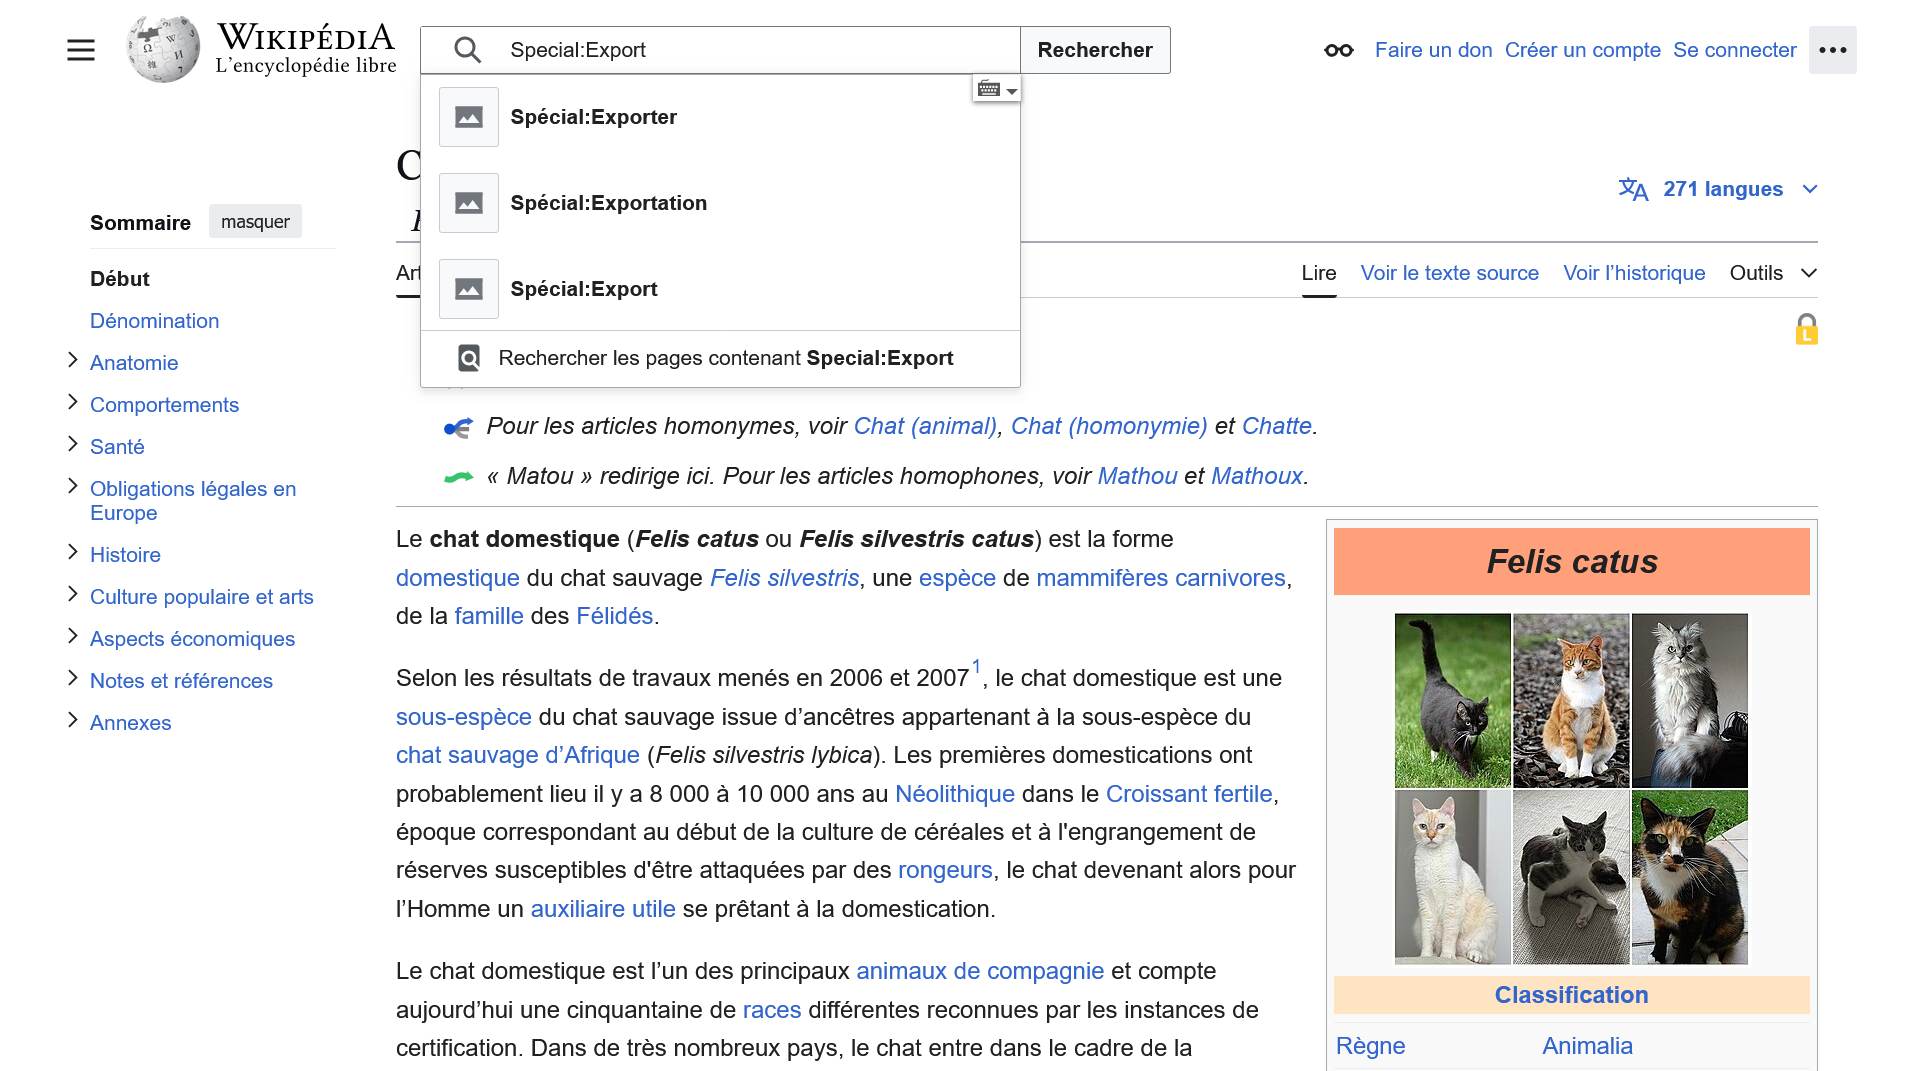This screenshot has width=1920, height=1071.
Task: Click the reading list glasses icon
Action: pyautogui.click(x=1338, y=49)
